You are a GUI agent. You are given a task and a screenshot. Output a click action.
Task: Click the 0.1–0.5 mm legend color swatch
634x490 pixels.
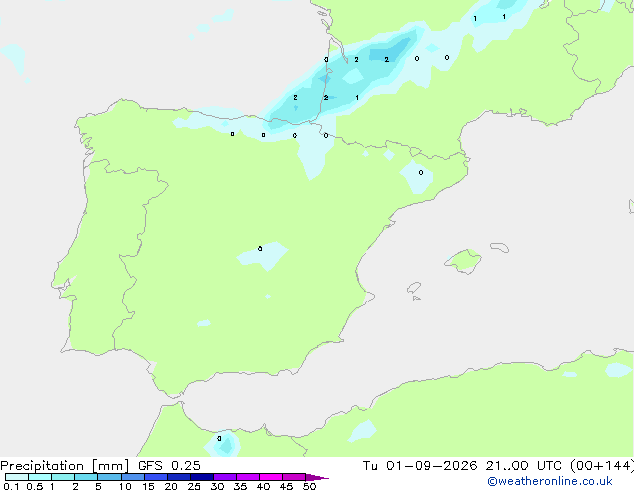[x=17, y=477]
